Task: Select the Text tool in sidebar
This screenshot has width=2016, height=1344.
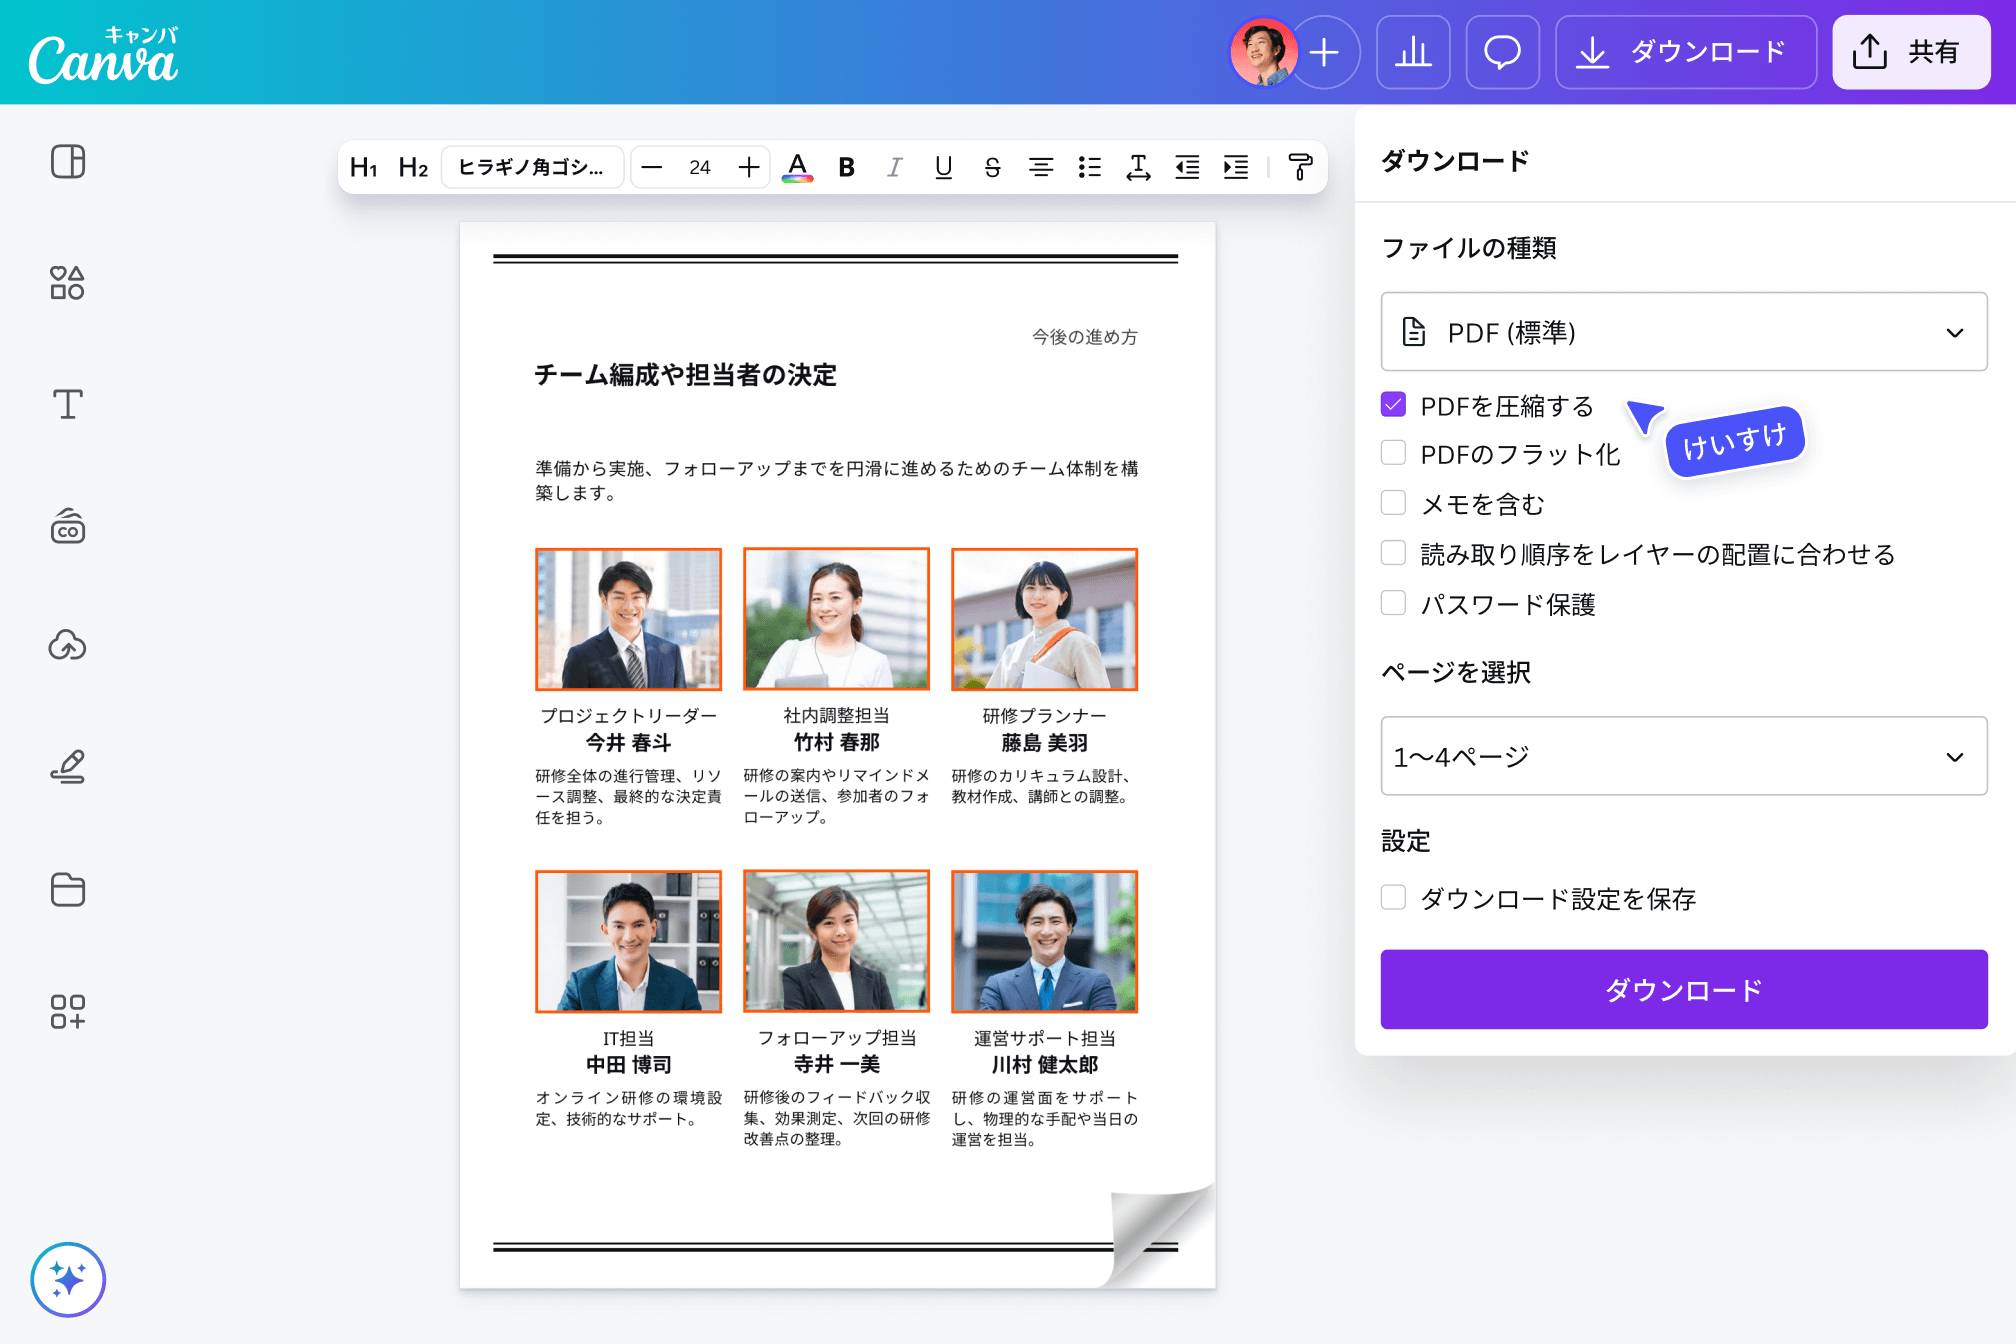Action: (68, 404)
